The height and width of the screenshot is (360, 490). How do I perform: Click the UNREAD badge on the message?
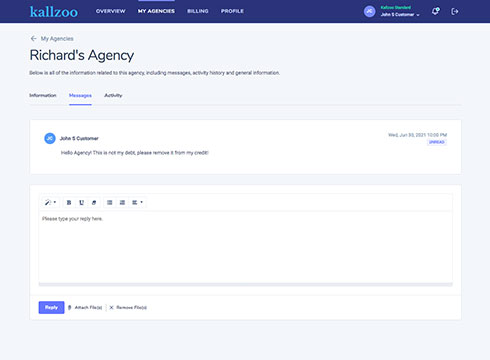point(437,142)
